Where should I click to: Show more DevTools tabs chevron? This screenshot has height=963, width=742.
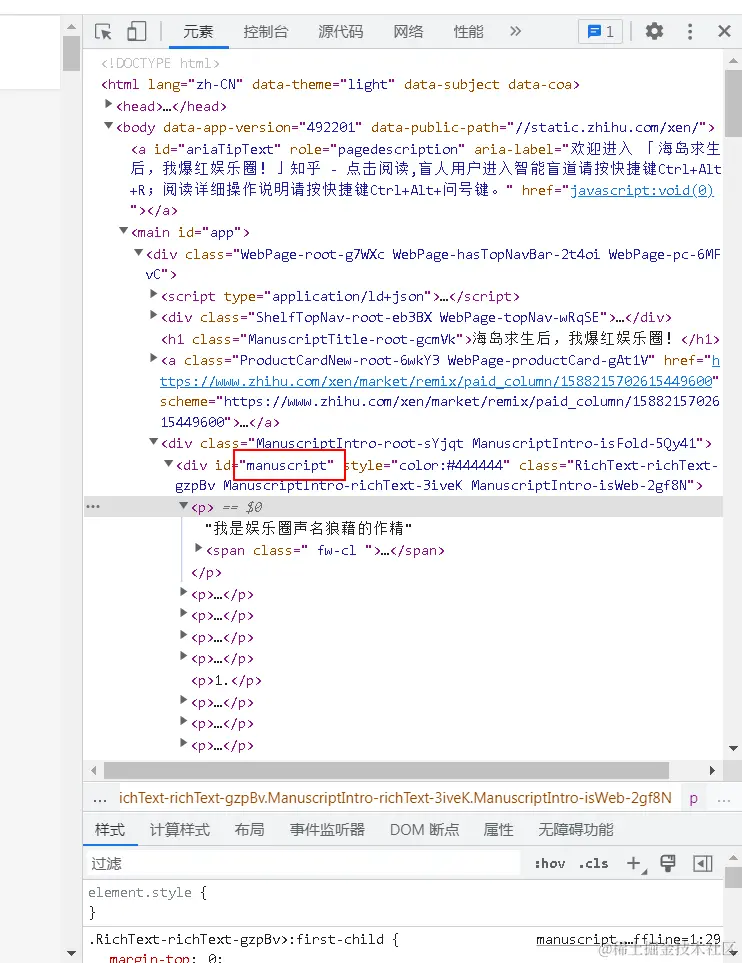point(515,31)
